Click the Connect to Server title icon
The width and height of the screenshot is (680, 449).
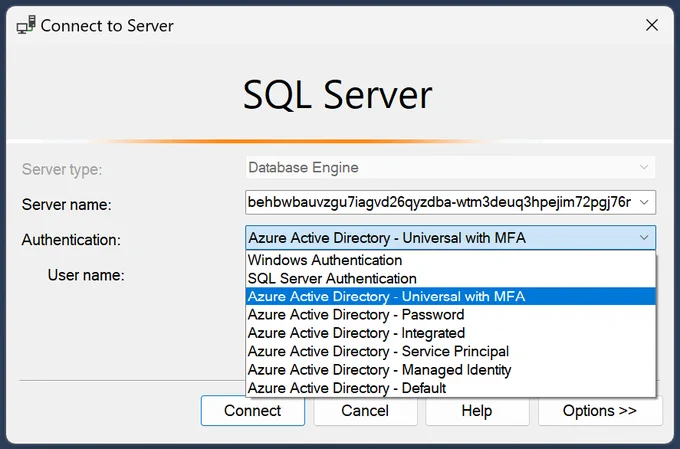26,25
